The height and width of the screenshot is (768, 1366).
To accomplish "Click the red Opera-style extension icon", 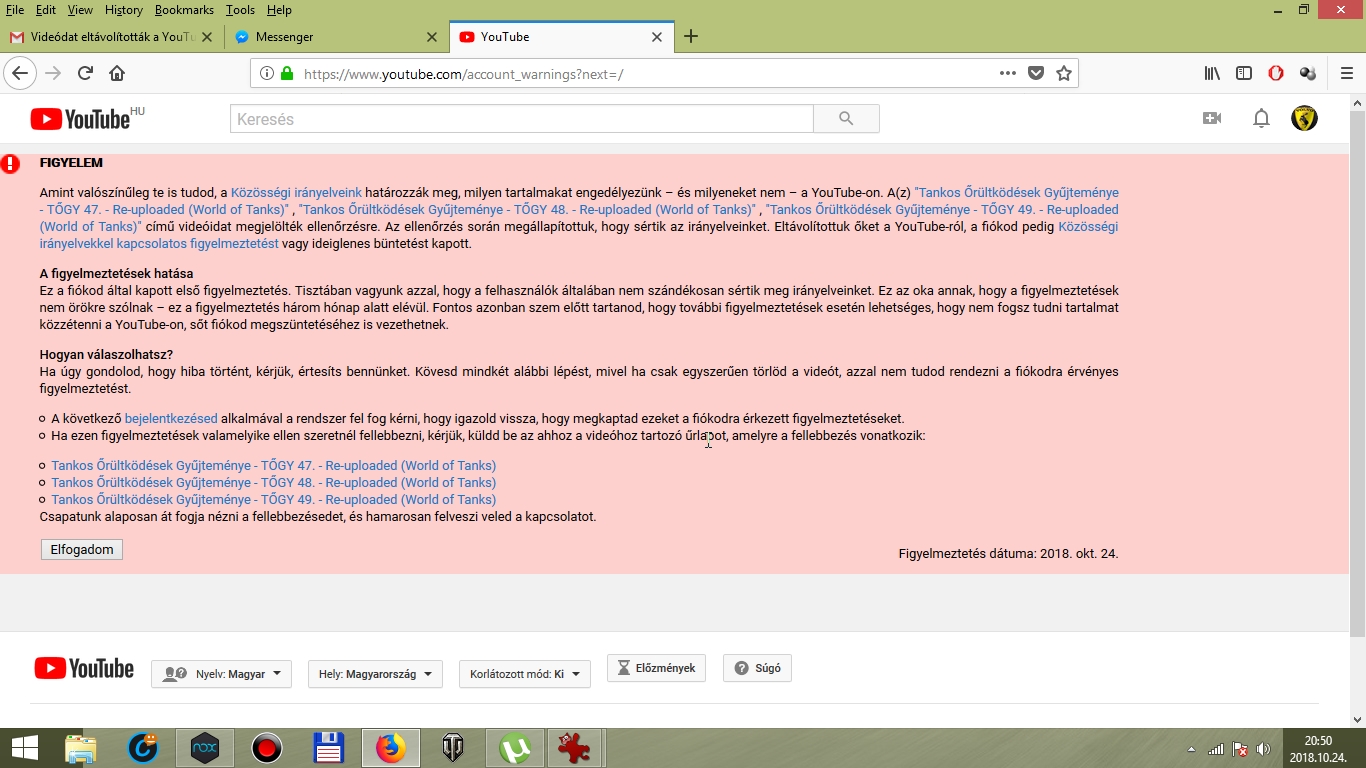I will [1276, 73].
